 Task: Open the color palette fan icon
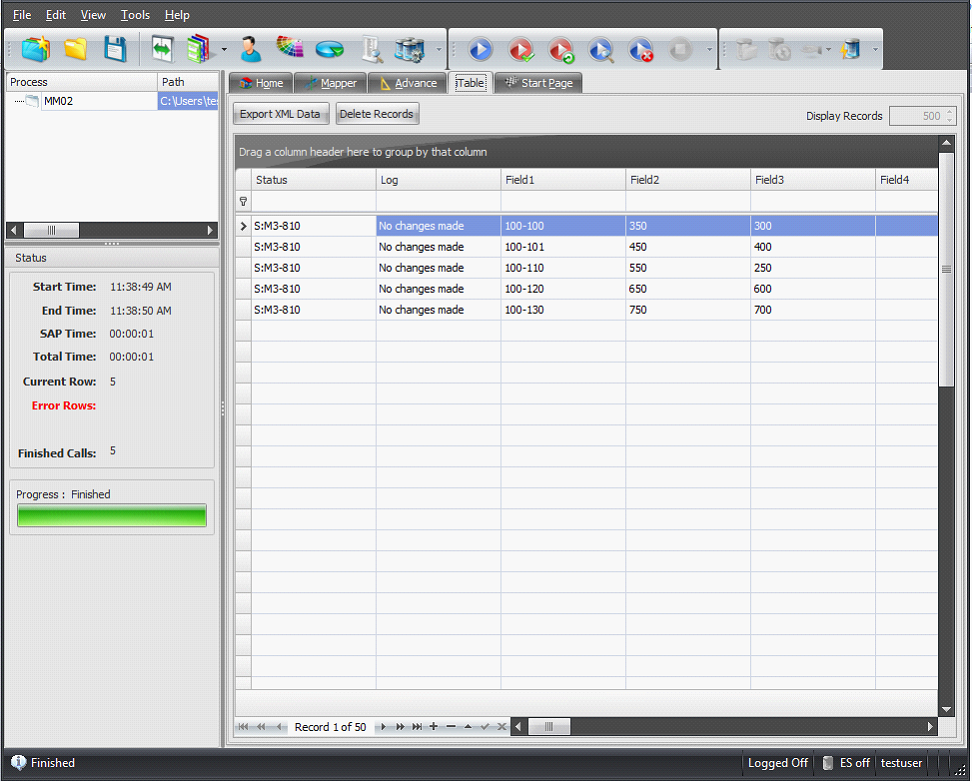(290, 48)
